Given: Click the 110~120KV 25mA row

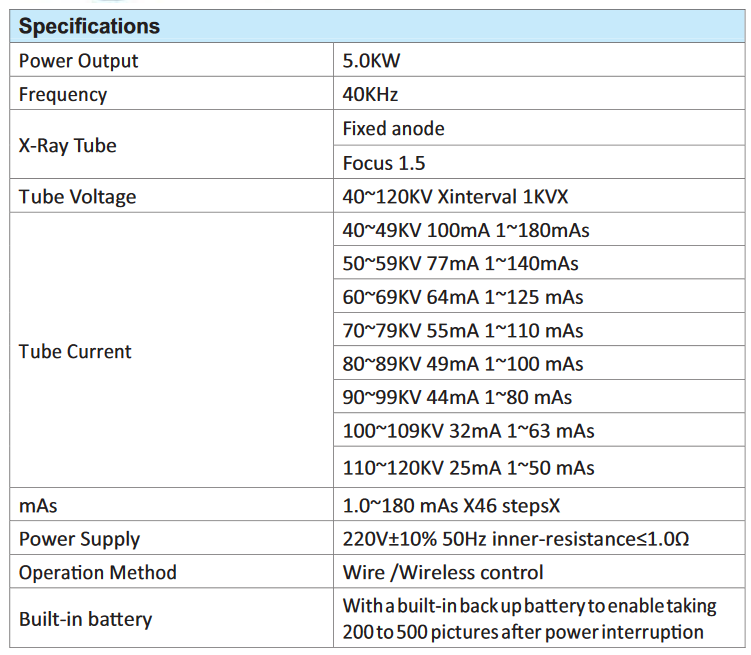Looking at the screenshot, I should click(468, 468).
